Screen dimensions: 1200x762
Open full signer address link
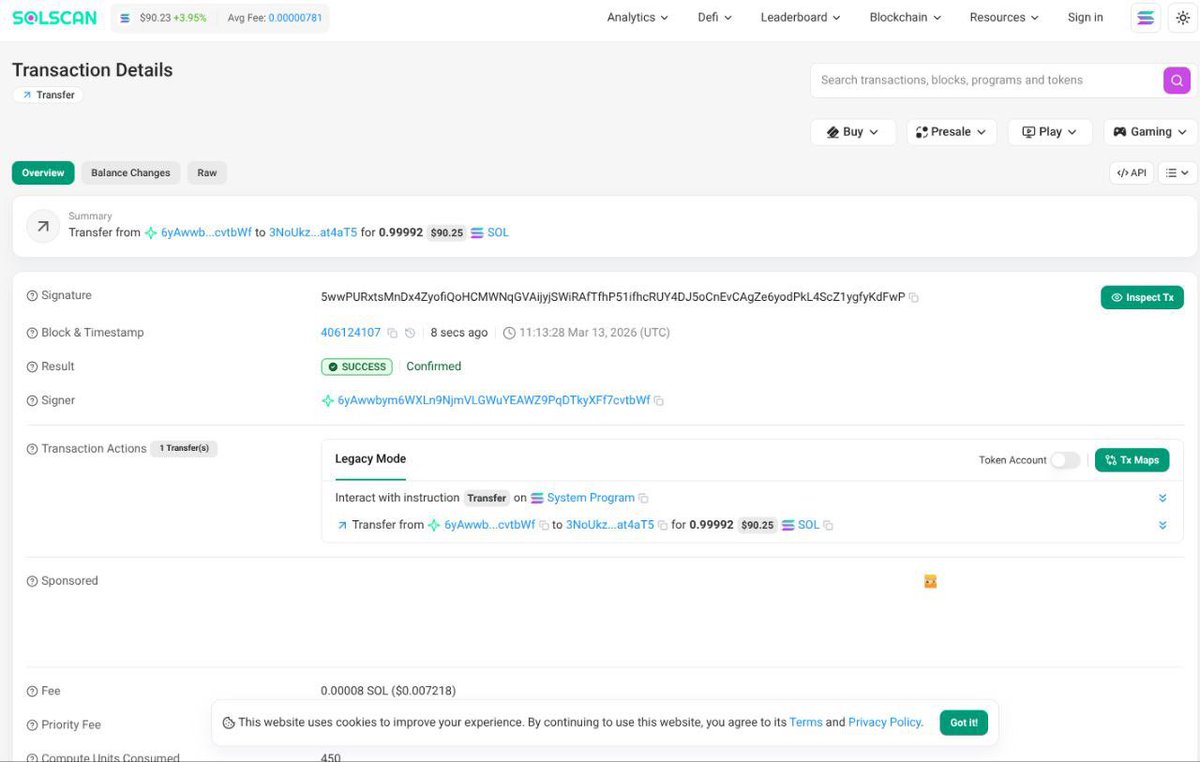click(494, 401)
